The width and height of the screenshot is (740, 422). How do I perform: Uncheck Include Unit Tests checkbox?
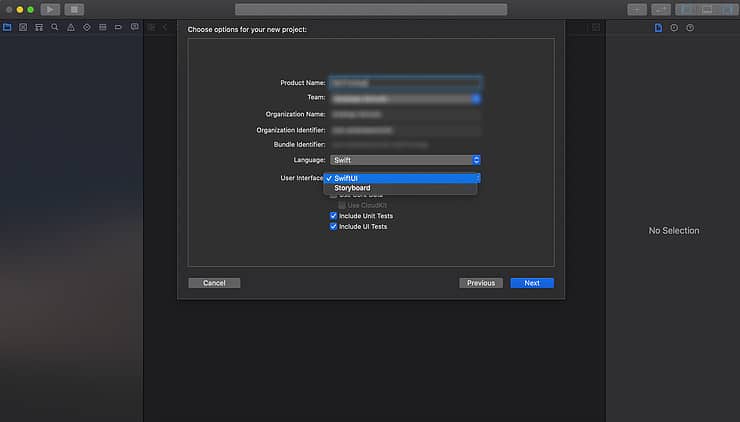pos(334,216)
